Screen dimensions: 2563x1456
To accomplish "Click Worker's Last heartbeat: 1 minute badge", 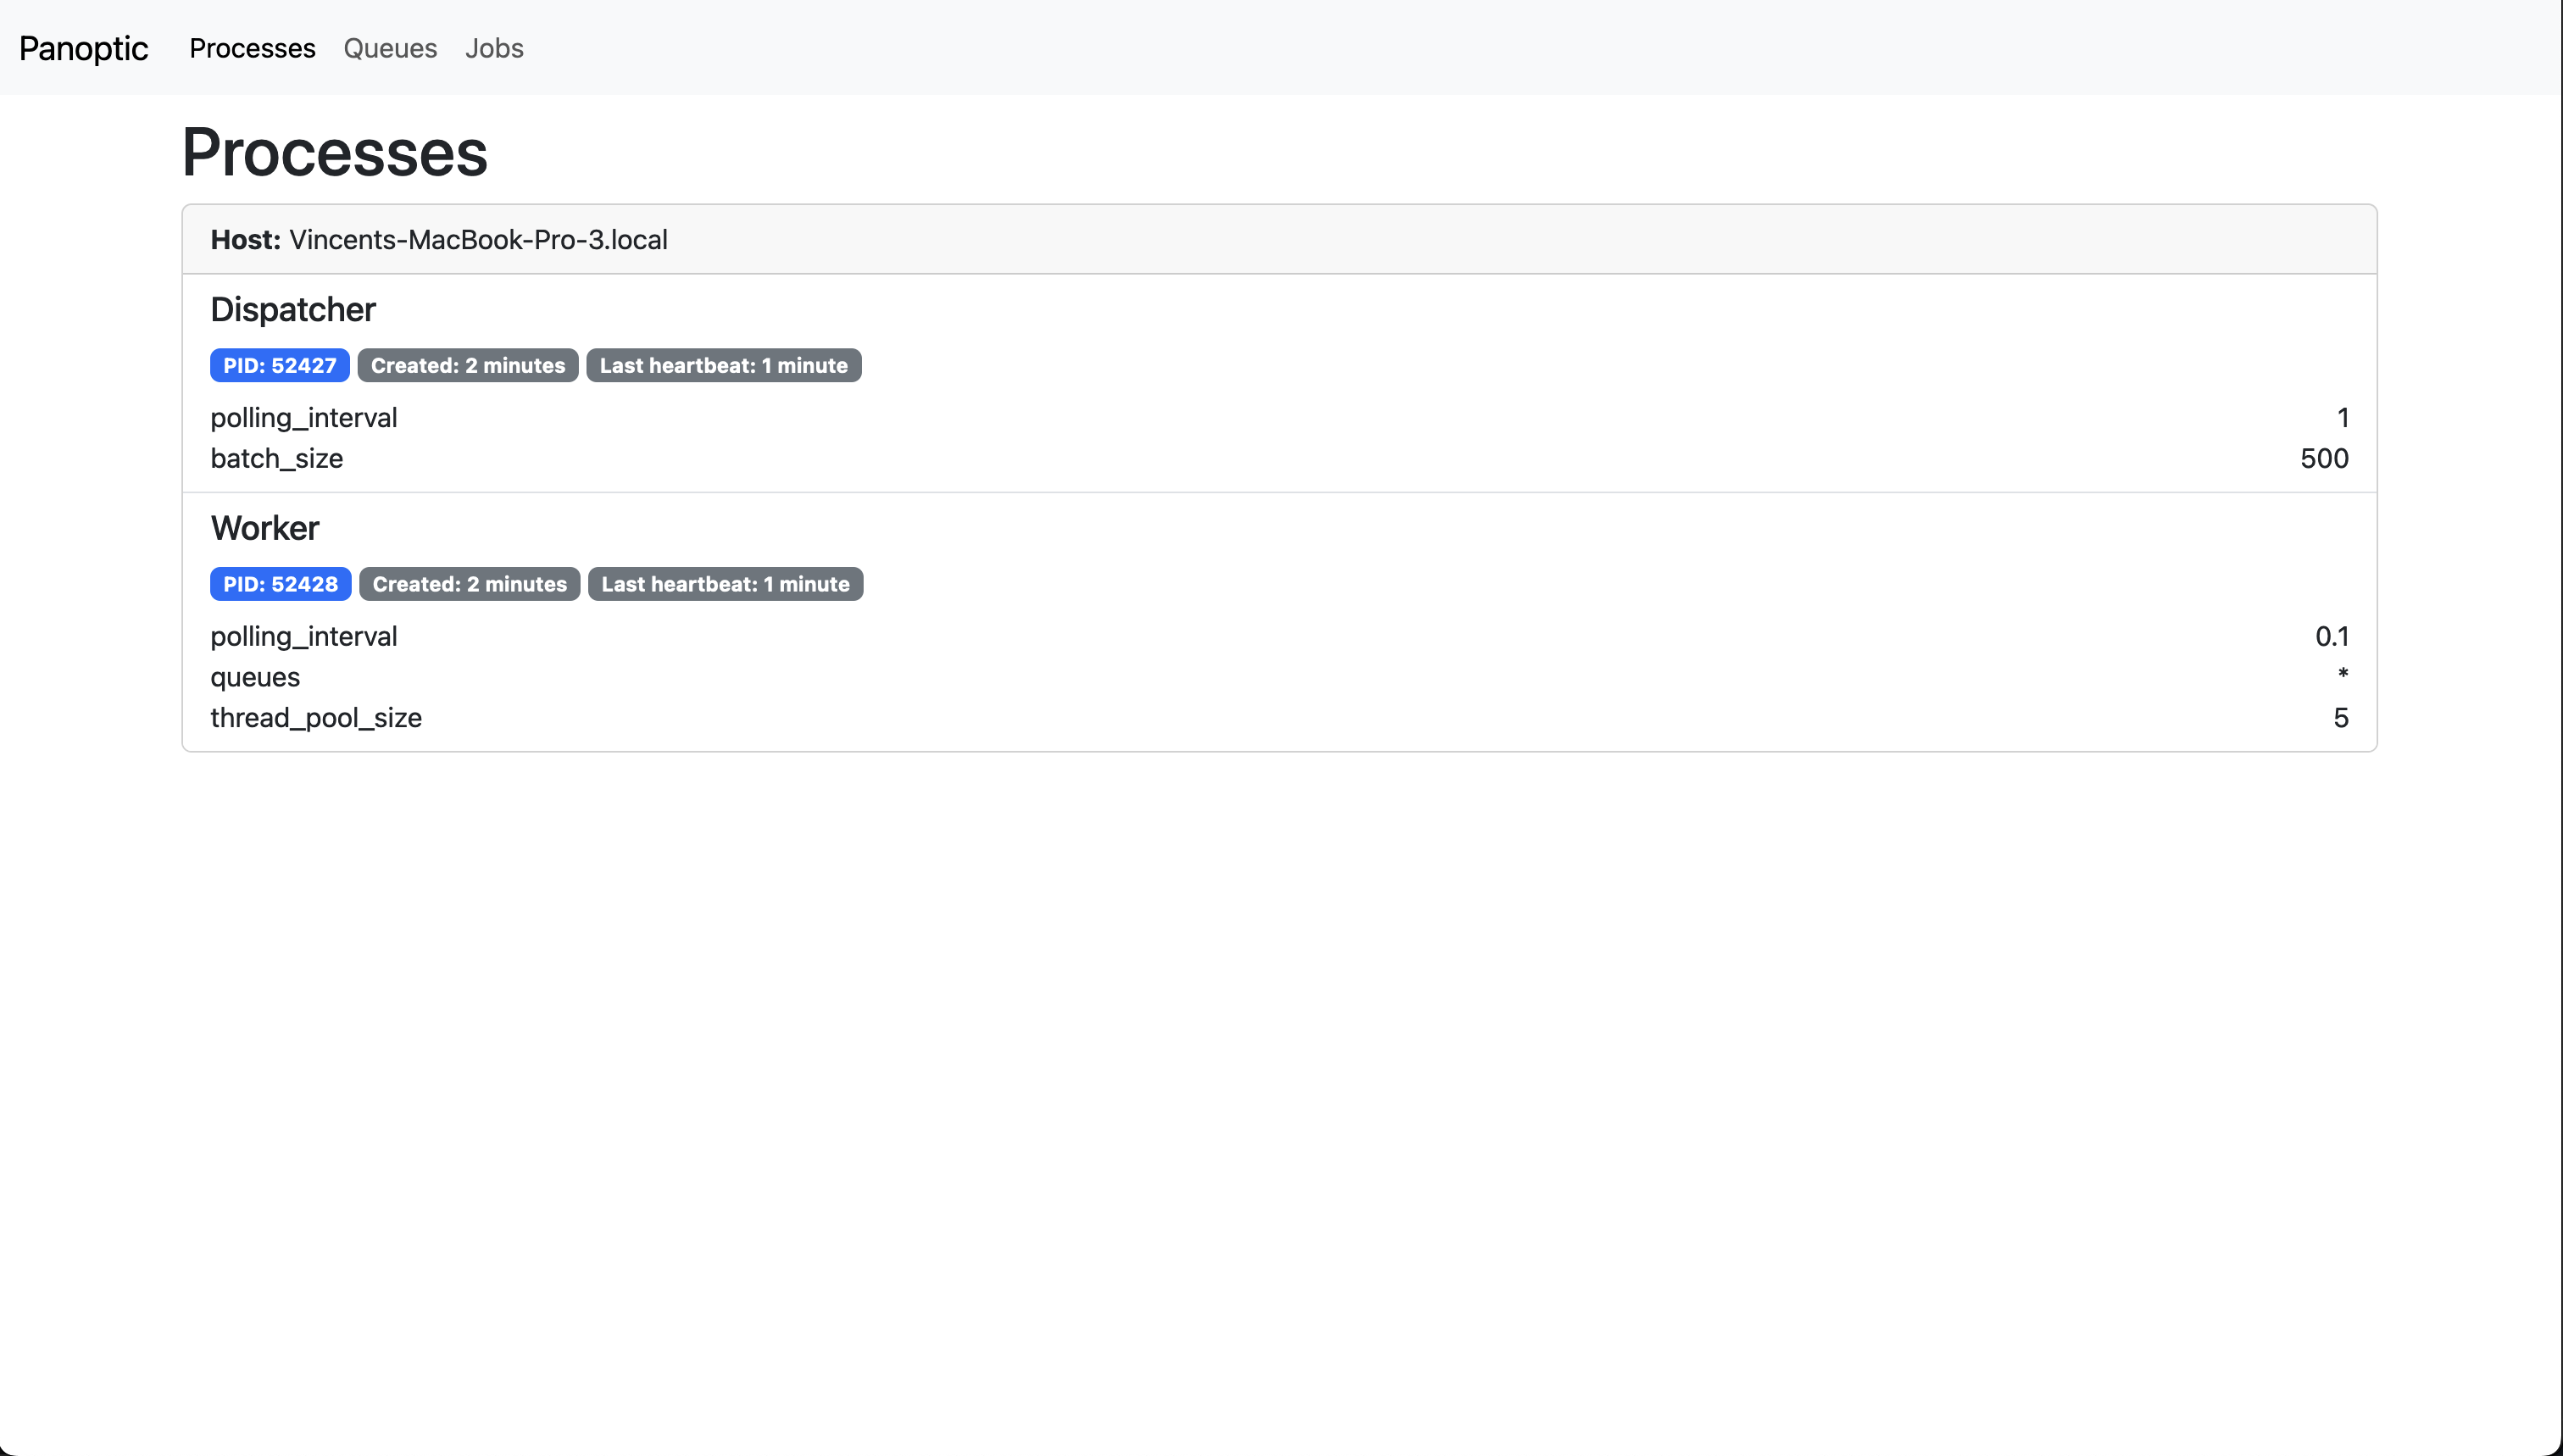I will tap(725, 584).
